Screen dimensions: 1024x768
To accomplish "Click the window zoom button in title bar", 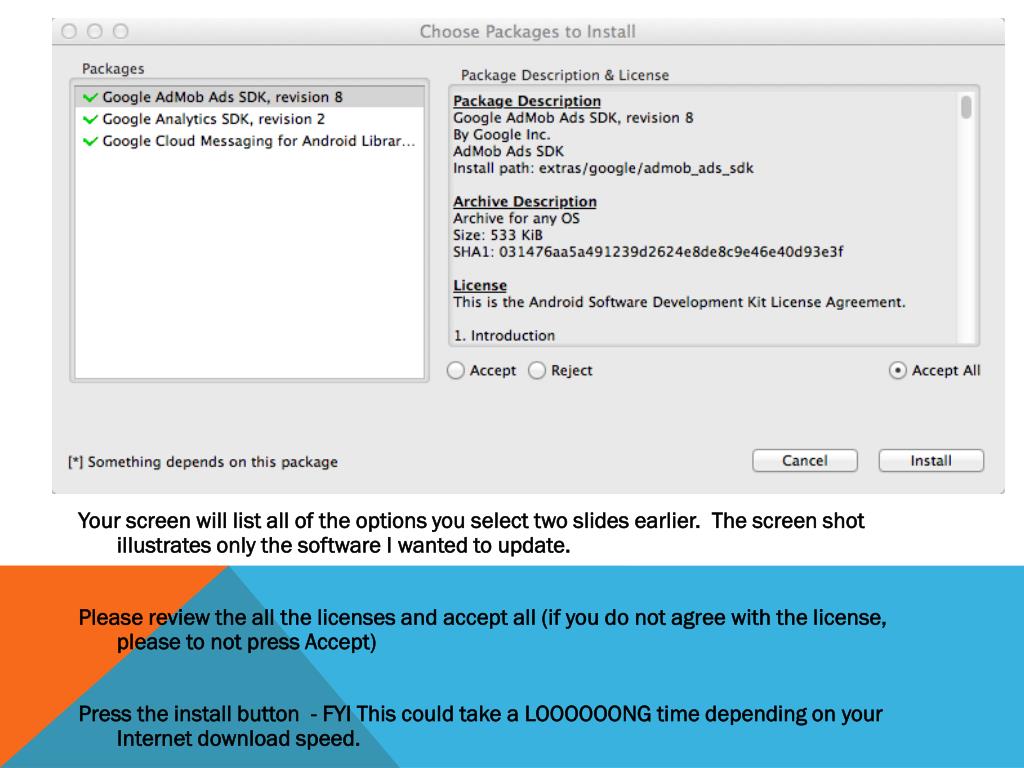I will pyautogui.click(x=121, y=31).
